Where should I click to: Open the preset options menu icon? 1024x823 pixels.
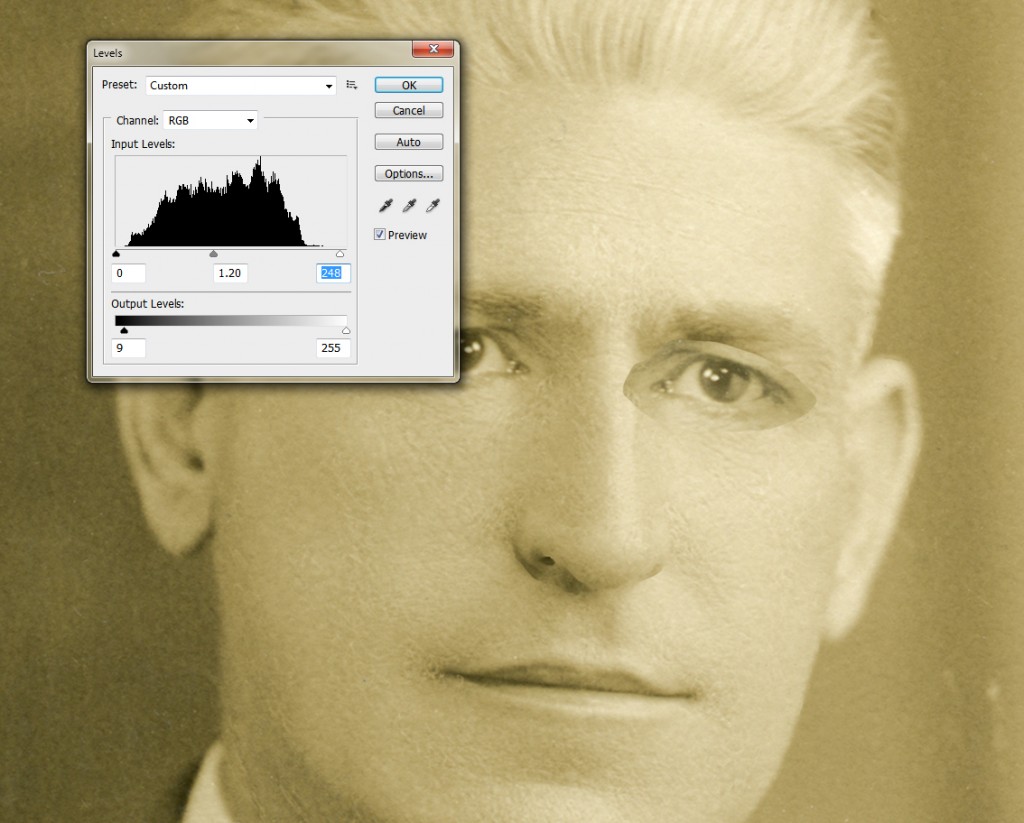tap(352, 85)
